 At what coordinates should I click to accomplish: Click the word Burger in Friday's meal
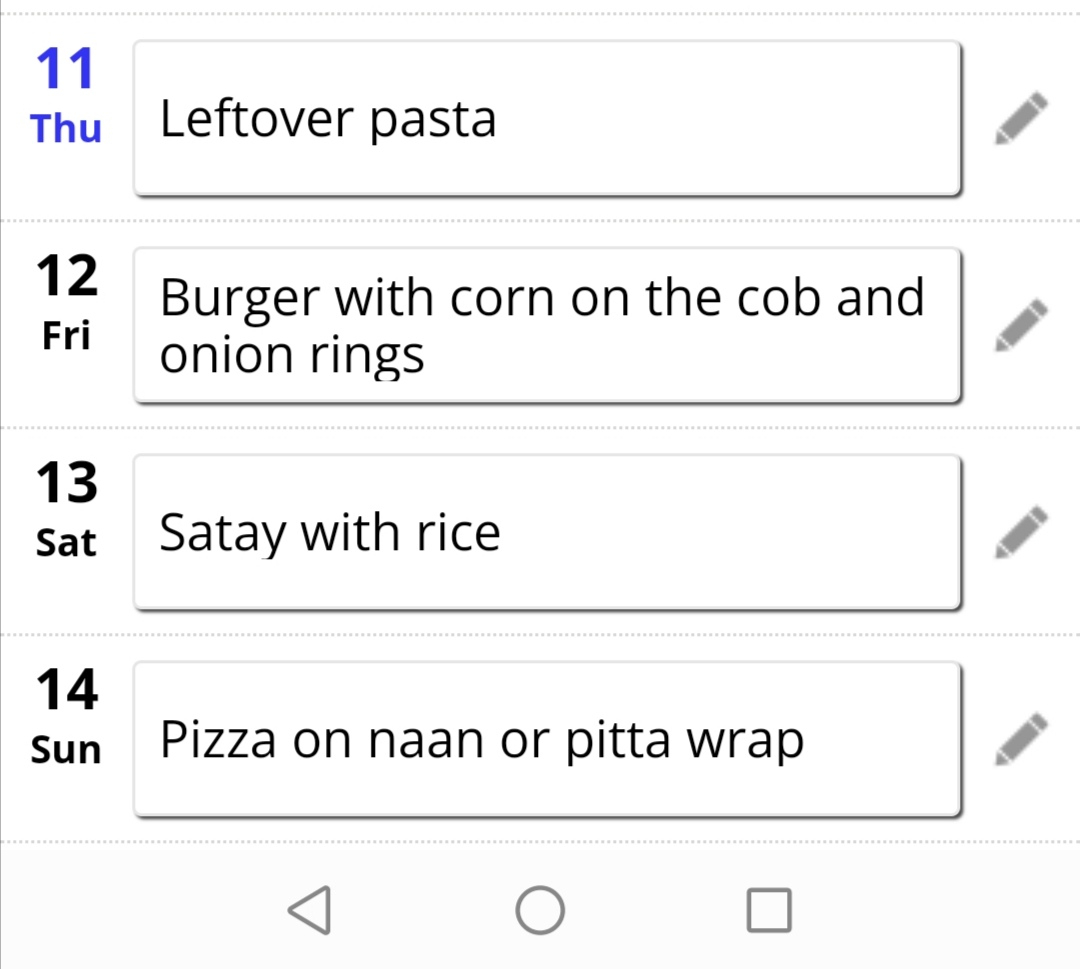point(240,298)
